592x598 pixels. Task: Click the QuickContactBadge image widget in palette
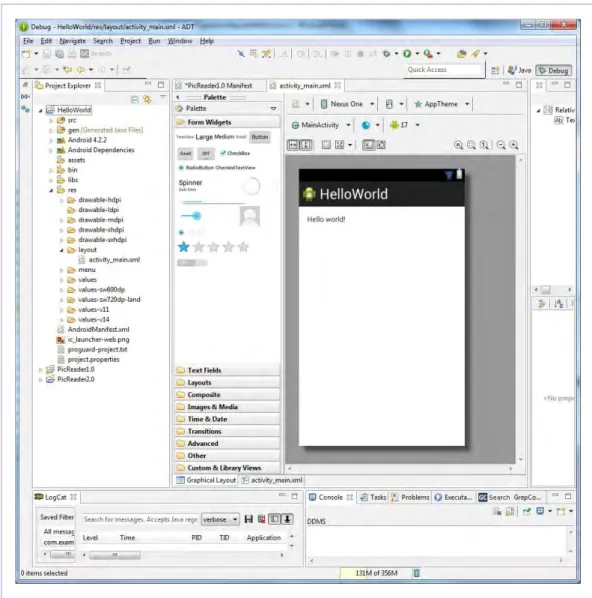(x=250, y=216)
